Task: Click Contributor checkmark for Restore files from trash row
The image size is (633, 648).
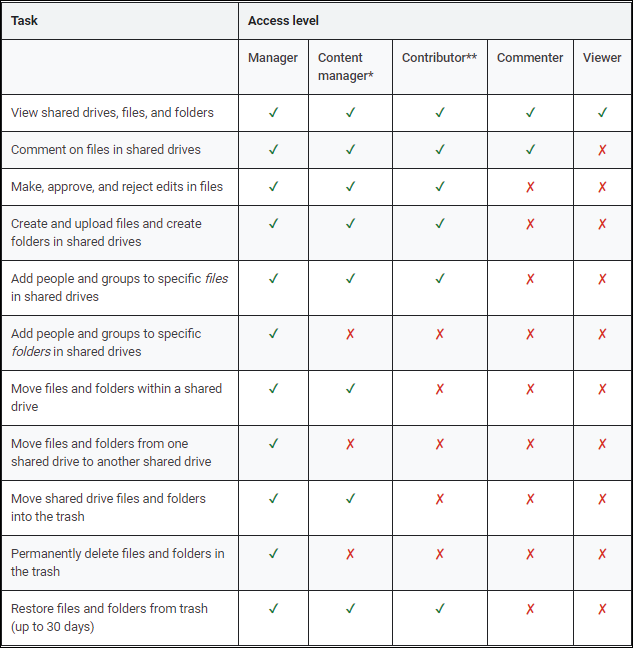Action: tap(439, 609)
